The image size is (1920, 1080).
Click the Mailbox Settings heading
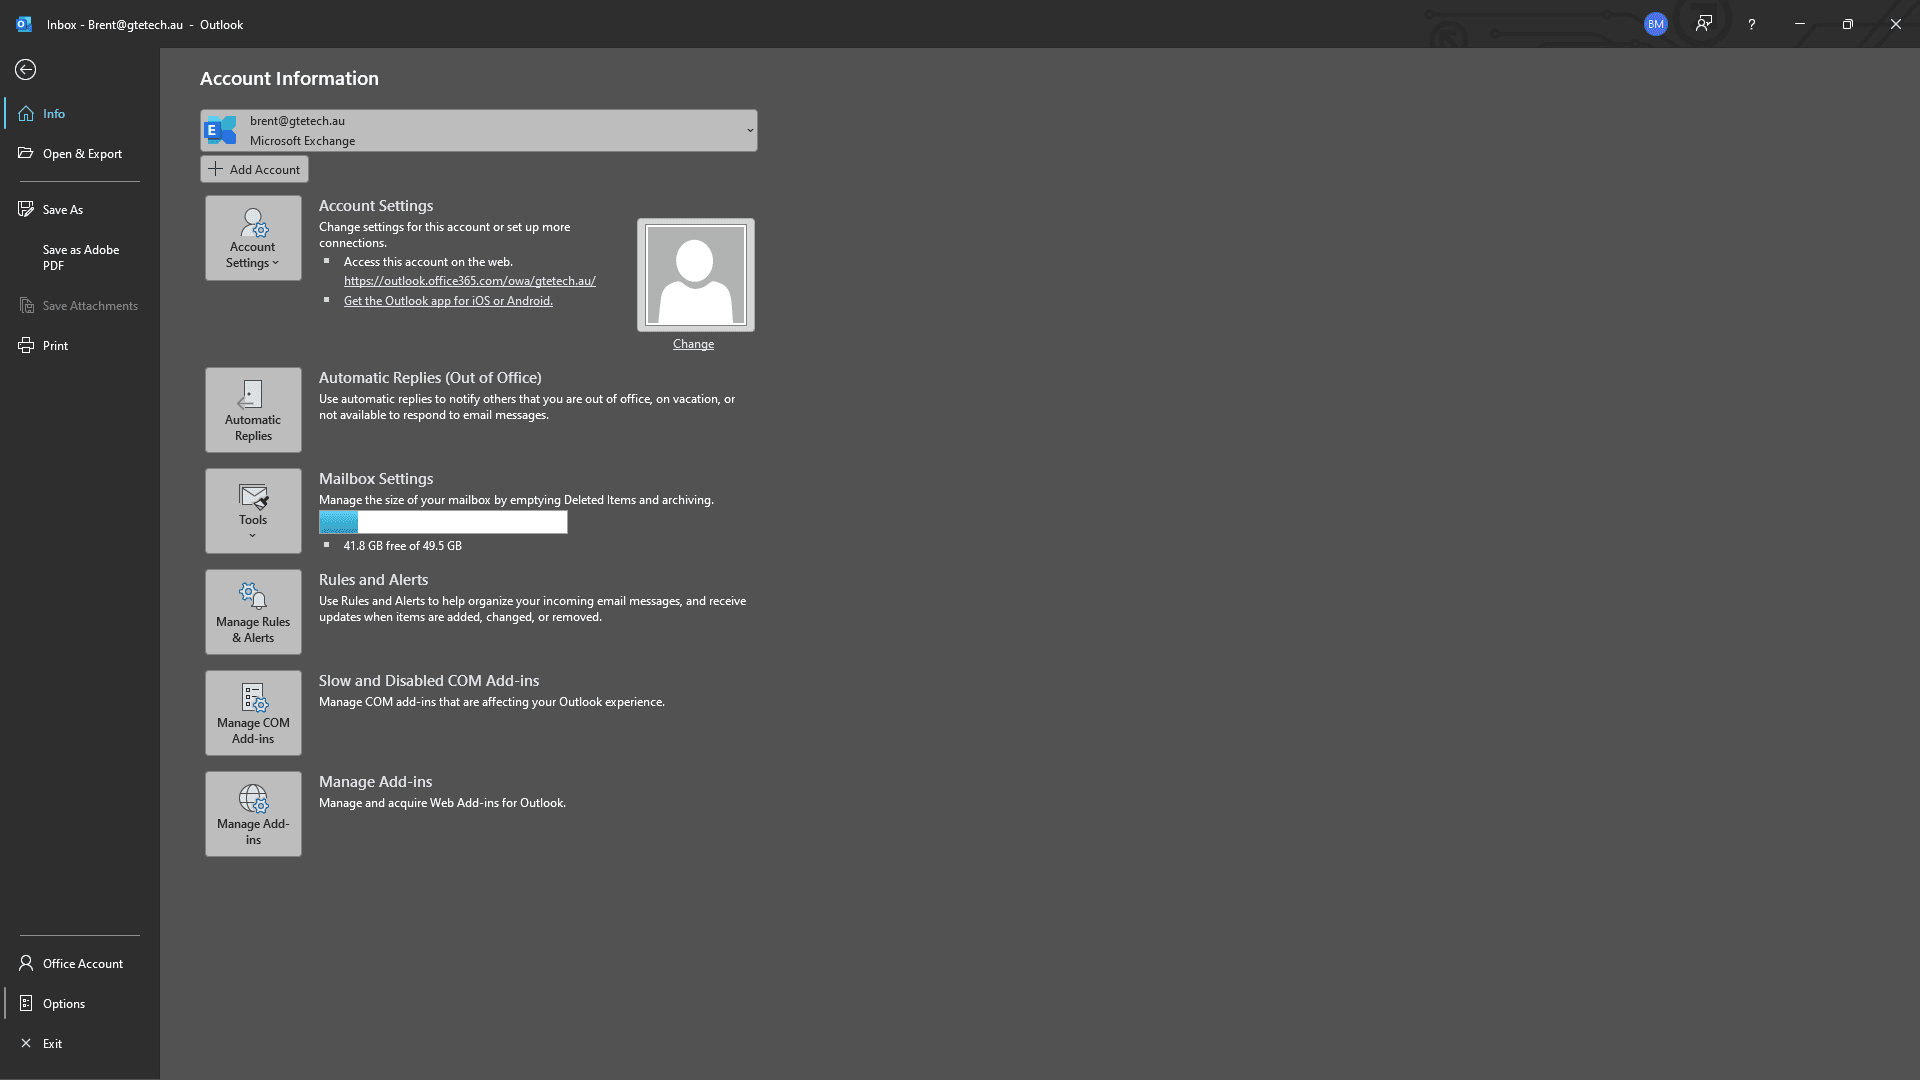pyautogui.click(x=376, y=479)
